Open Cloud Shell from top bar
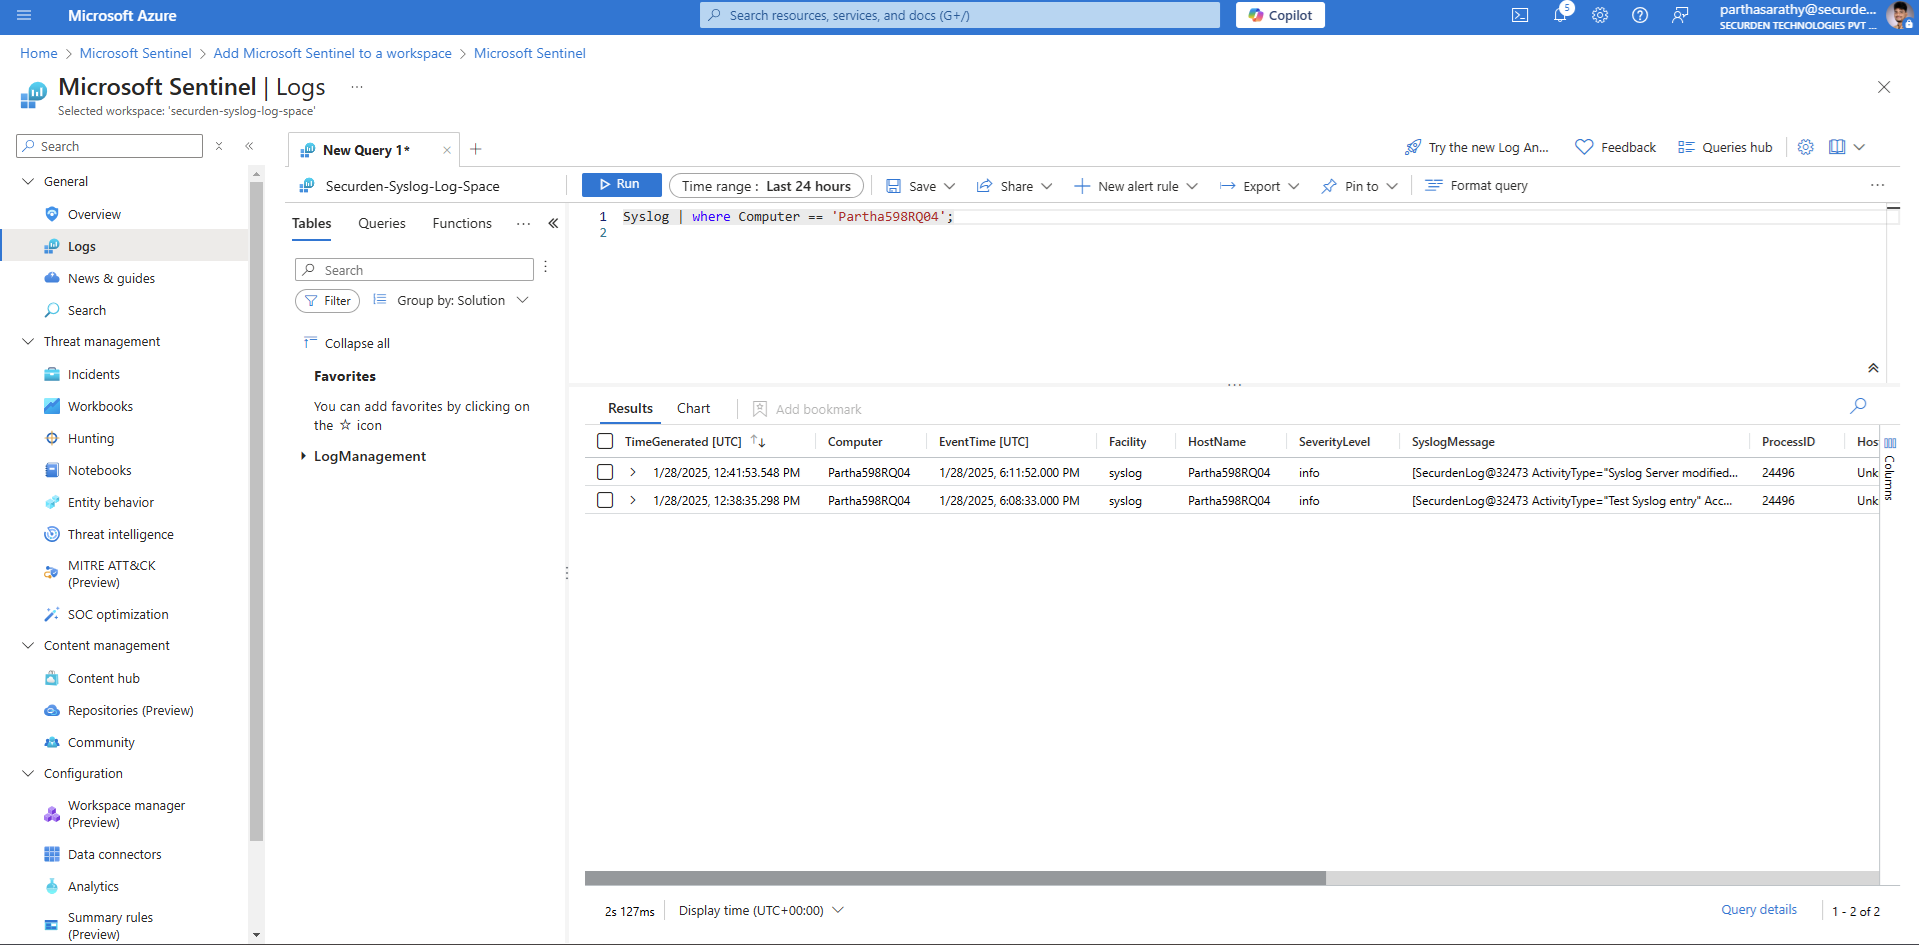 point(1520,15)
